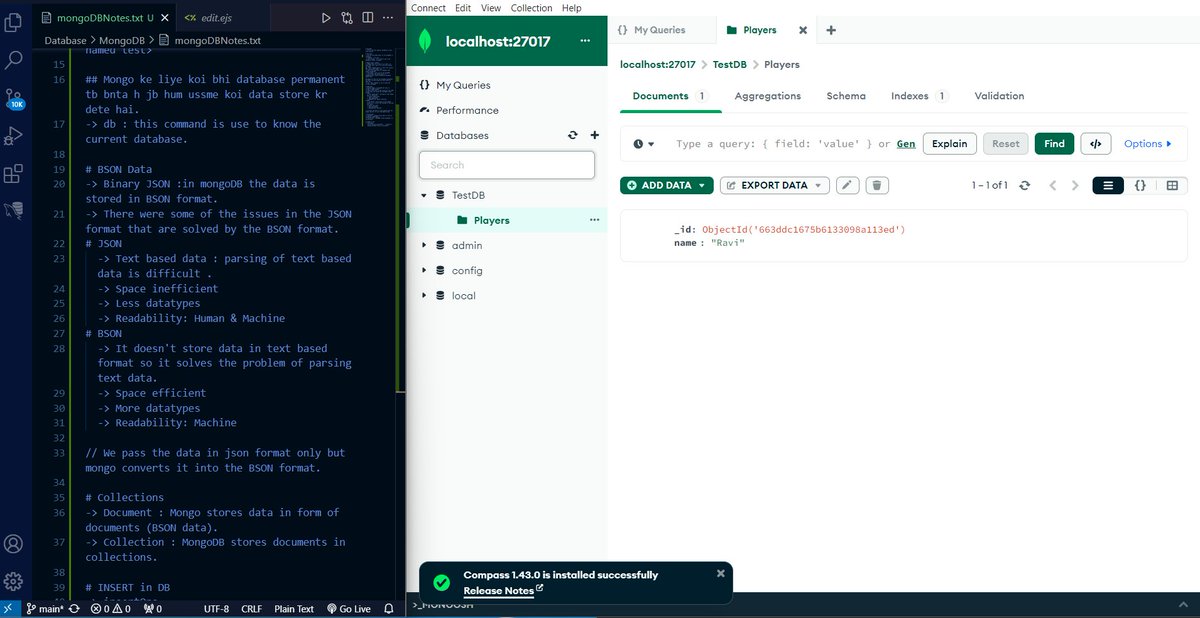Switch to the Indexes tab
1200x618 pixels.
coord(918,96)
